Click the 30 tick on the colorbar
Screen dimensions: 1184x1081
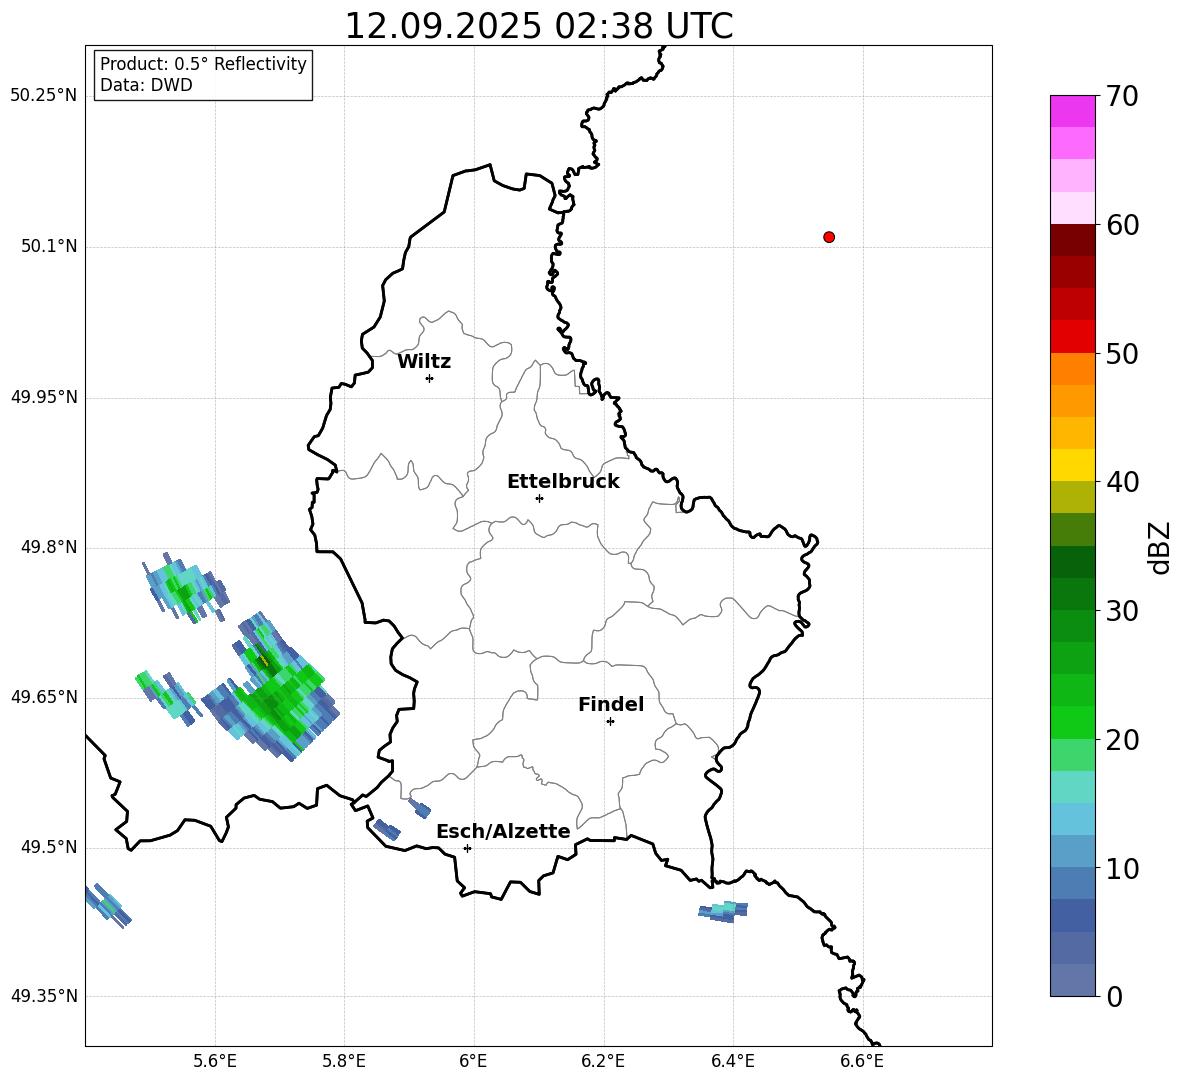1122,611
